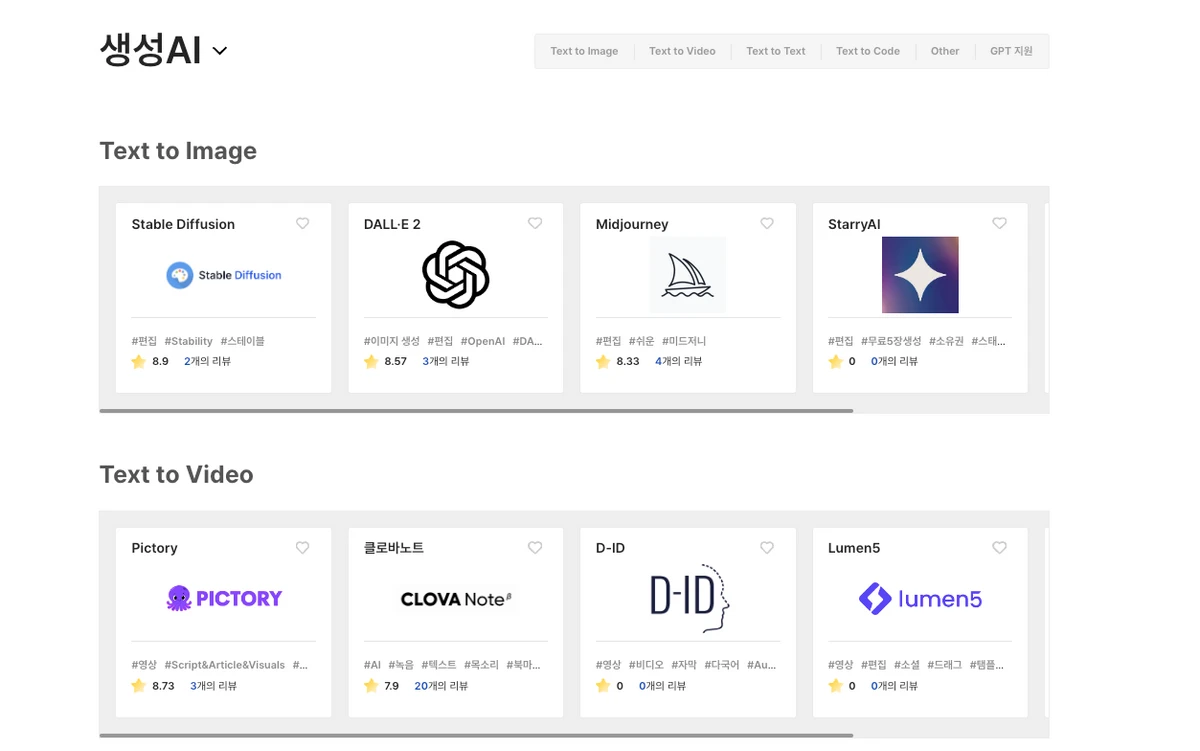Click the star icon beside Midjourney's 8.33
This screenshot has height=751, width=1200.
coord(603,361)
